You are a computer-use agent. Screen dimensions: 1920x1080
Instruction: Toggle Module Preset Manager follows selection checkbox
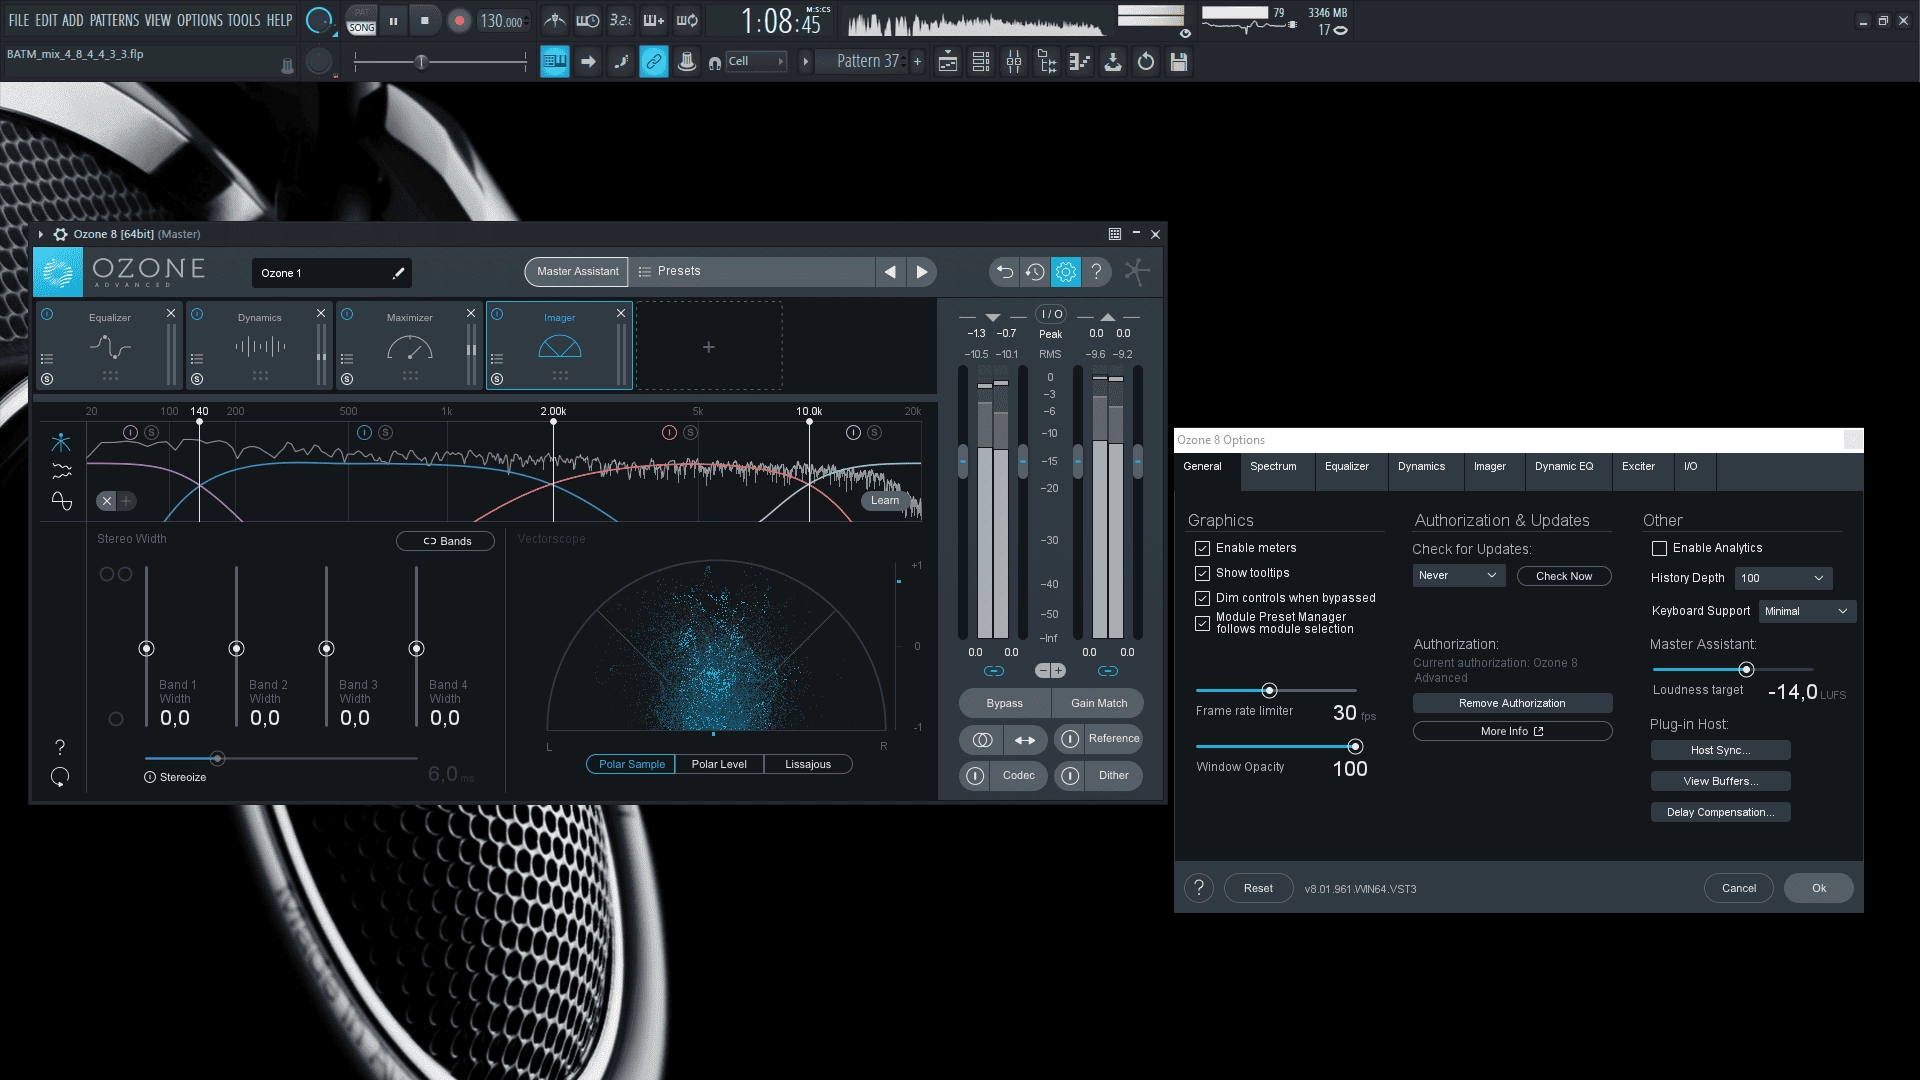click(x=1202, y=623)
